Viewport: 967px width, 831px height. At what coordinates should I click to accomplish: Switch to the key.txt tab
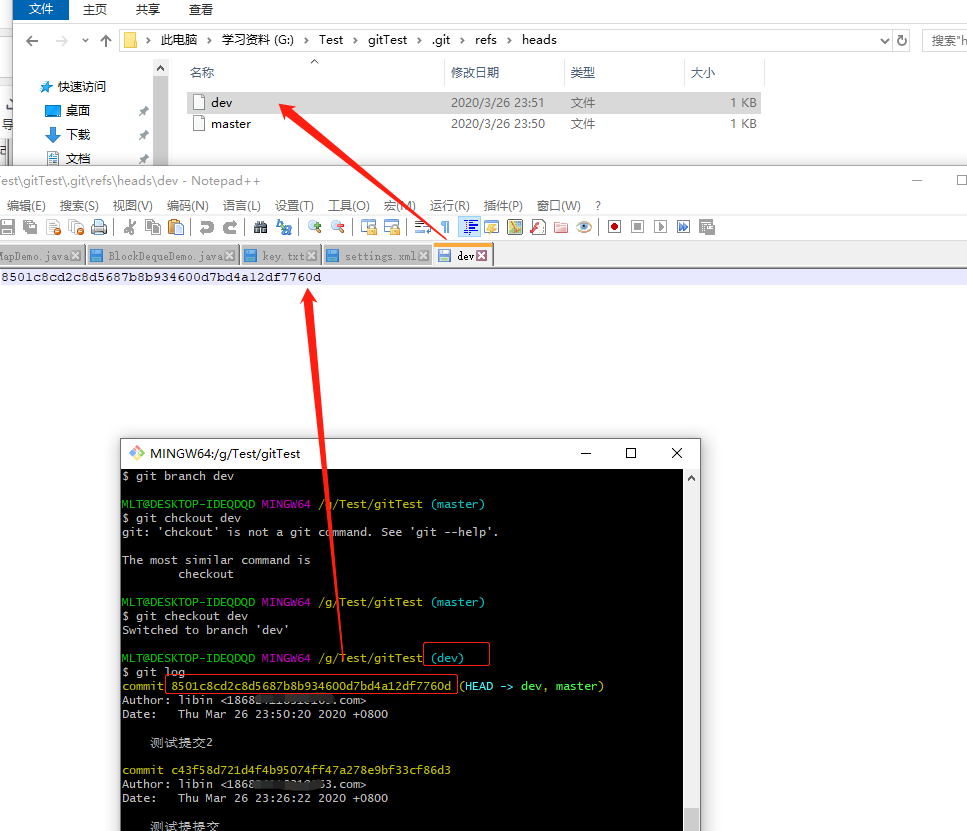click(x=281, y=255)
